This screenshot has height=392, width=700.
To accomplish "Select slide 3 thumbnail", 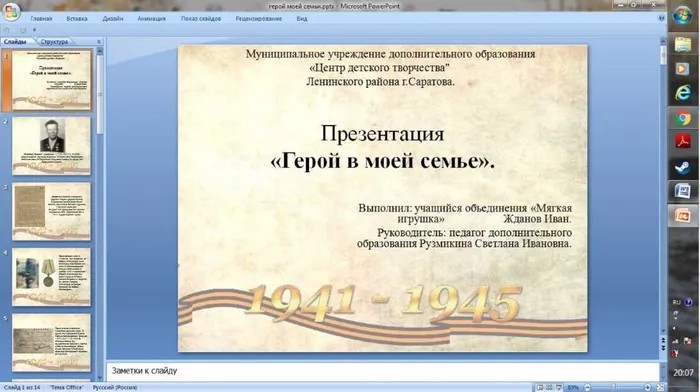I will click(51, 211).
